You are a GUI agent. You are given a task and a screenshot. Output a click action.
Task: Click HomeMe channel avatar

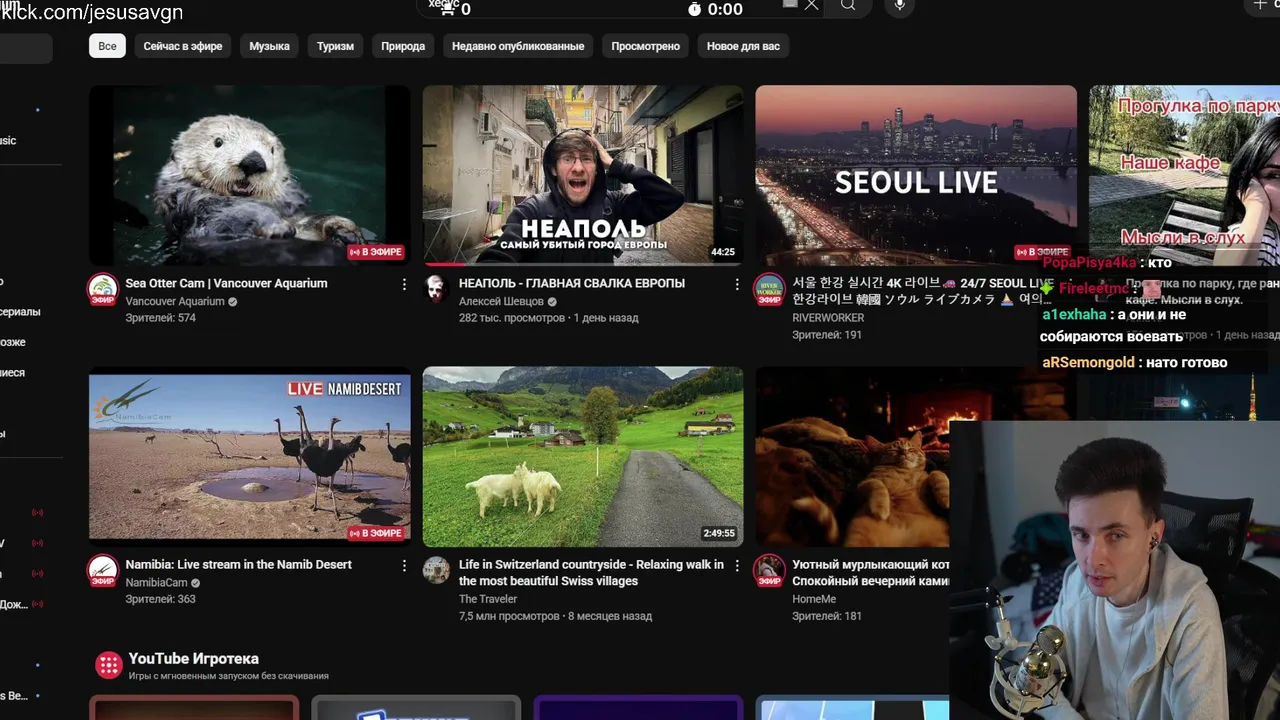point(769,570)
